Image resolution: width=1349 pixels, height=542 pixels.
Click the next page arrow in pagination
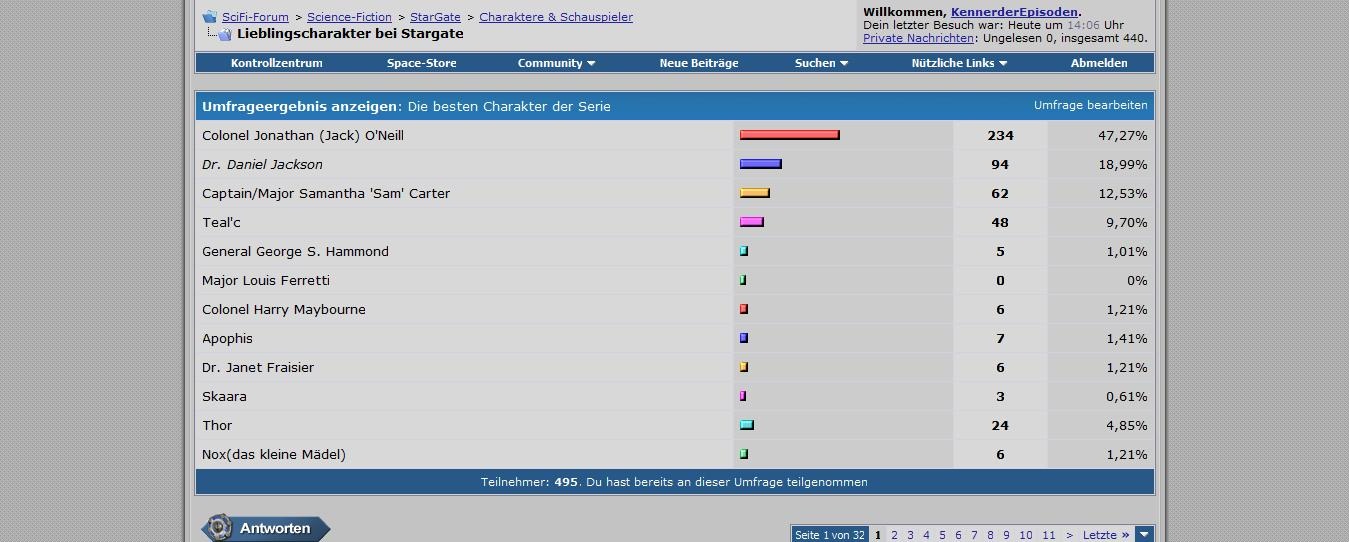(x=1069, y=535)
